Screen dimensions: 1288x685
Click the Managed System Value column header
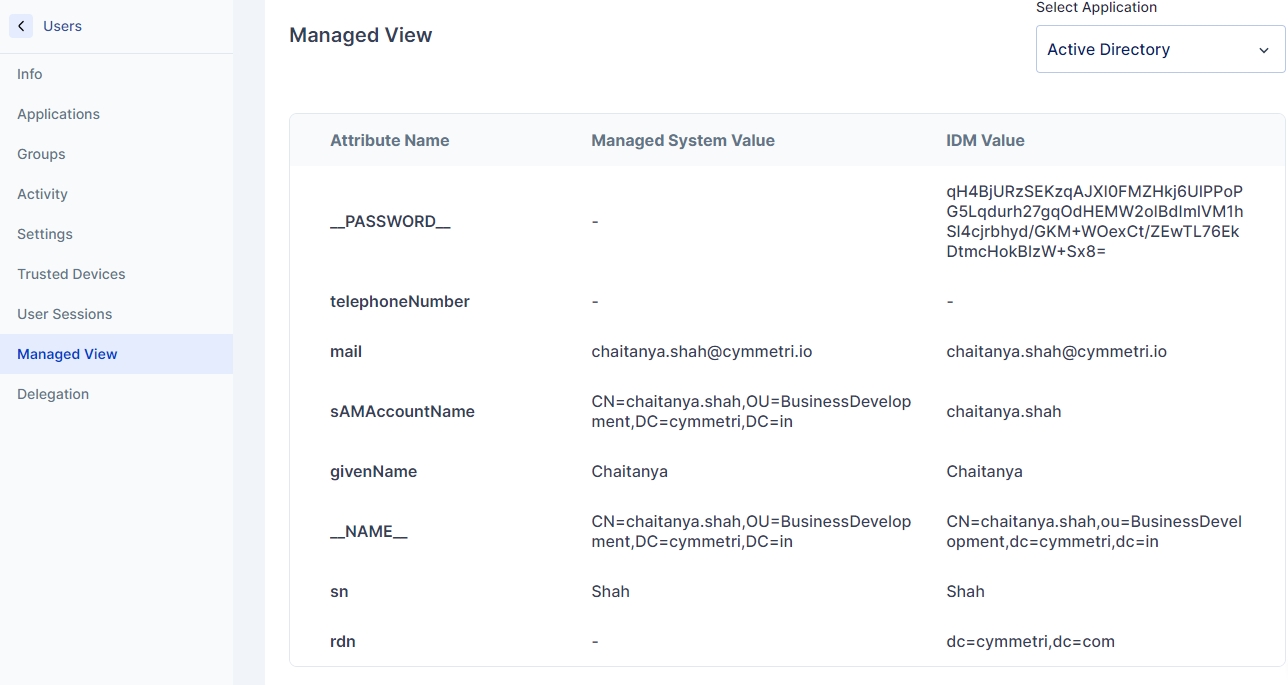682,140
